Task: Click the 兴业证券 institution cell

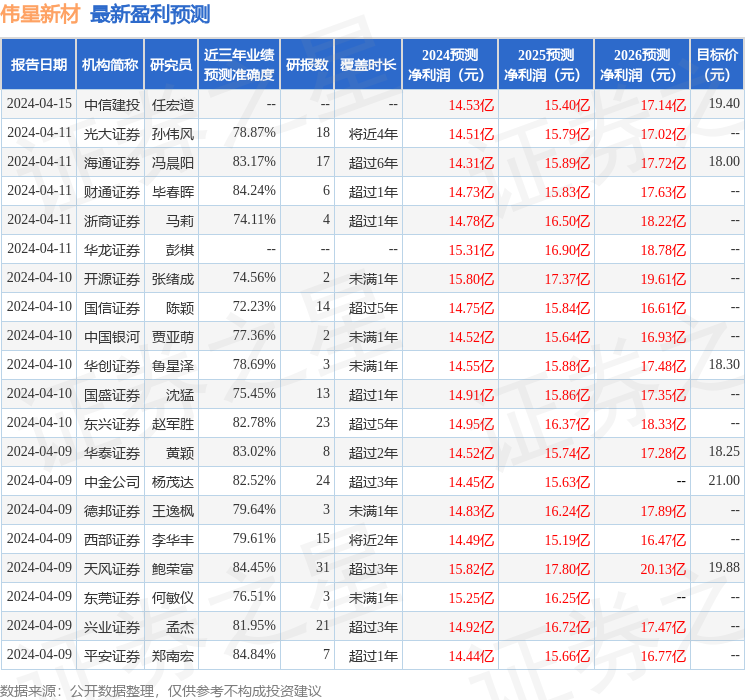Action: tap(112, 627)
